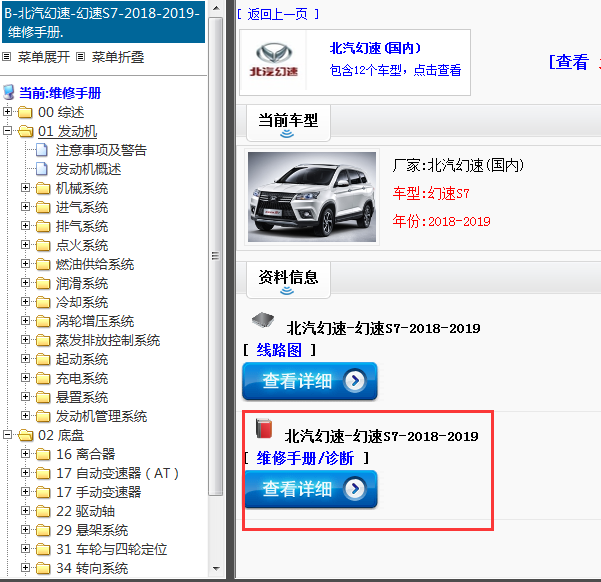Expand the 起动系统 node
This screenshot has height=582, width=601.
(x=25, y=358)
